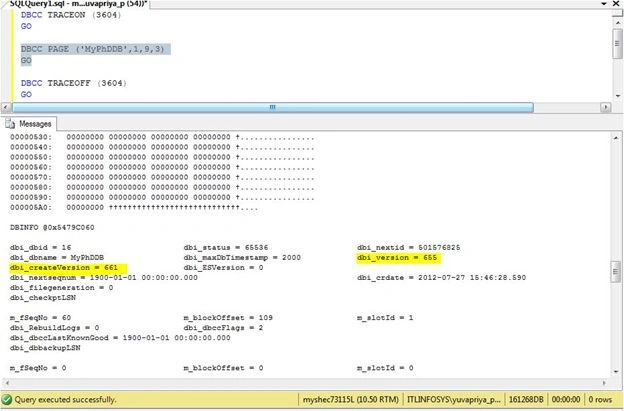Click the dbi_dbccFlags = 2 entry
This screenshot has width=624, height=411.
tap(223, 328)
